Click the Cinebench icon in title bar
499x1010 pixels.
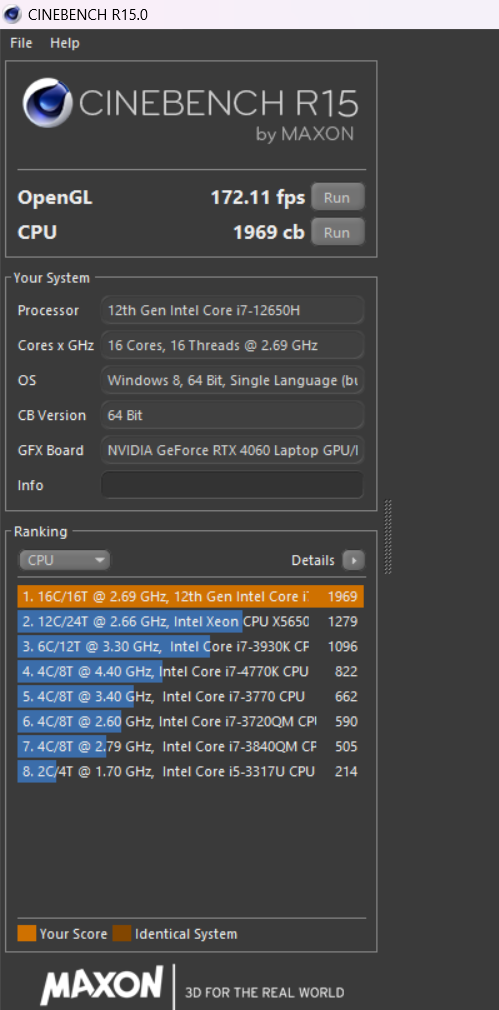click(x=12, y=14)
